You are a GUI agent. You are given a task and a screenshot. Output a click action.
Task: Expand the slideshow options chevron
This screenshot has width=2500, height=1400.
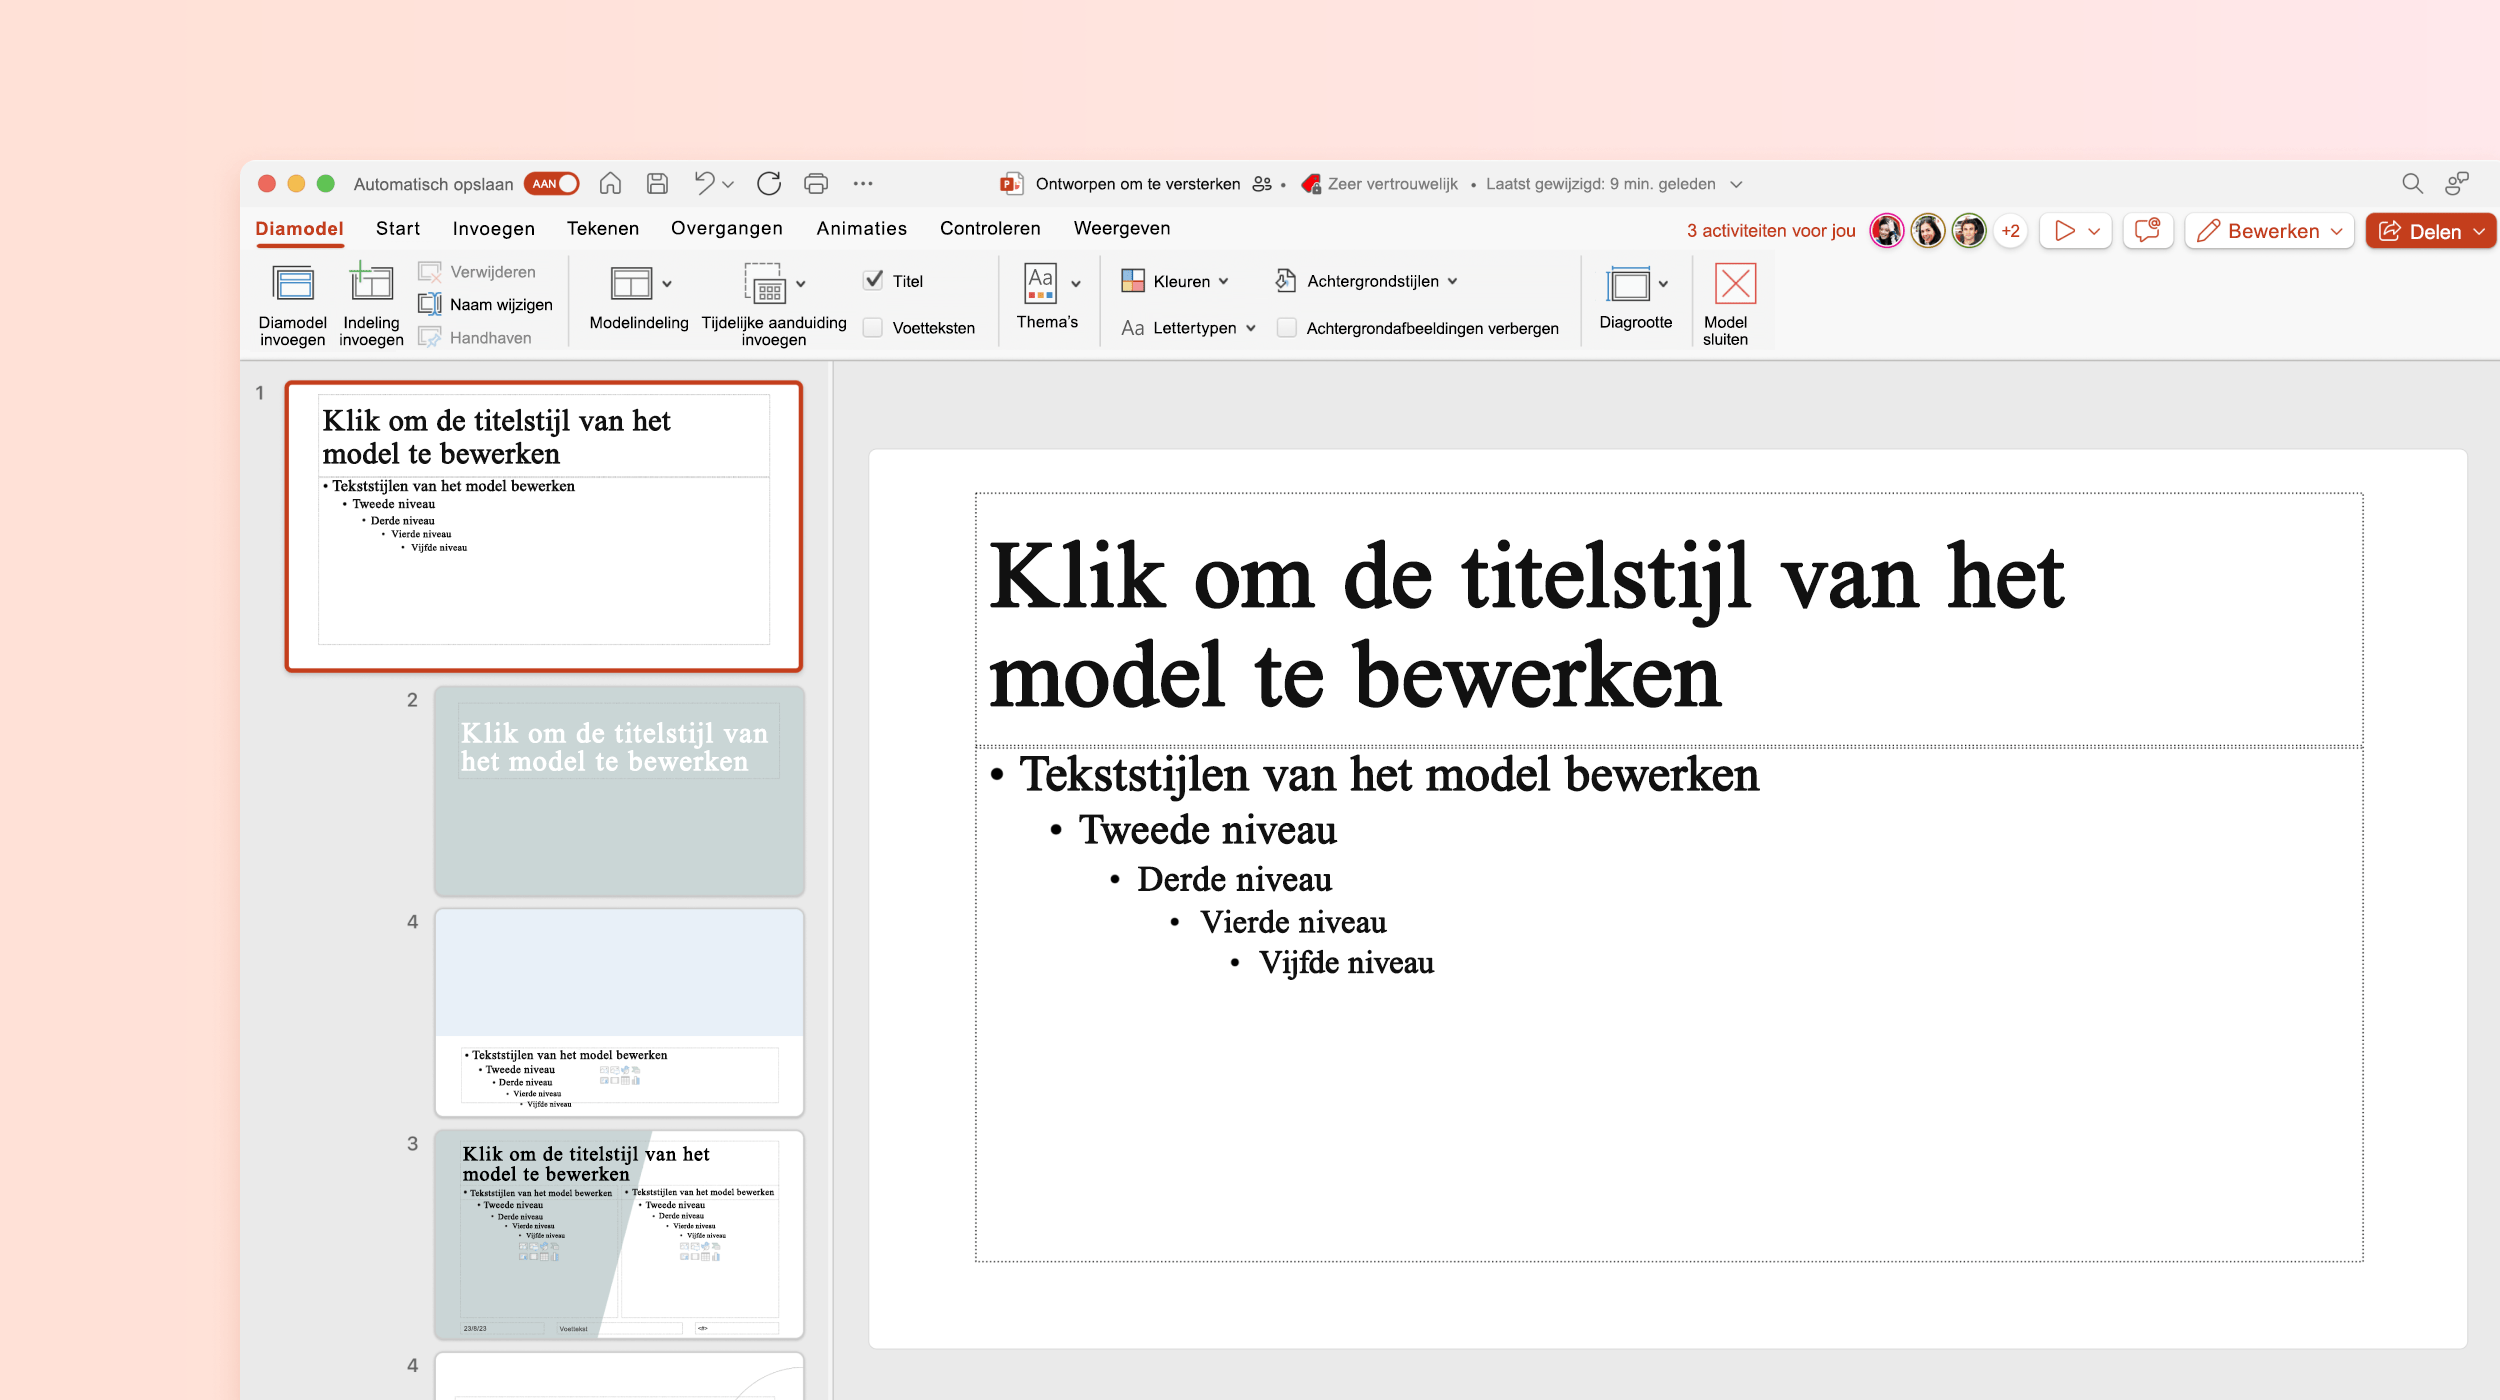tap(2094, 231)
